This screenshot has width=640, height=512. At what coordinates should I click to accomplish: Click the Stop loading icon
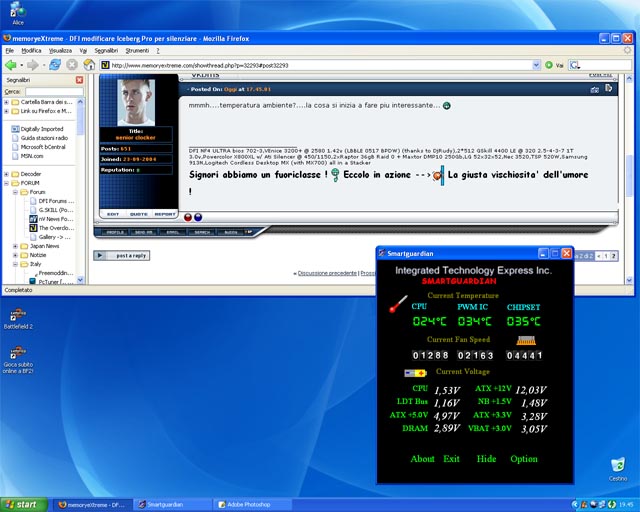pyautogui.click(x=72, y=65)
